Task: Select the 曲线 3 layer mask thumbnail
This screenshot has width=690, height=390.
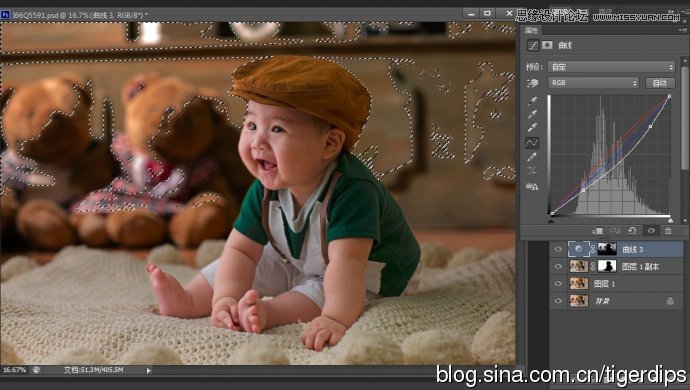Action: 607,249
